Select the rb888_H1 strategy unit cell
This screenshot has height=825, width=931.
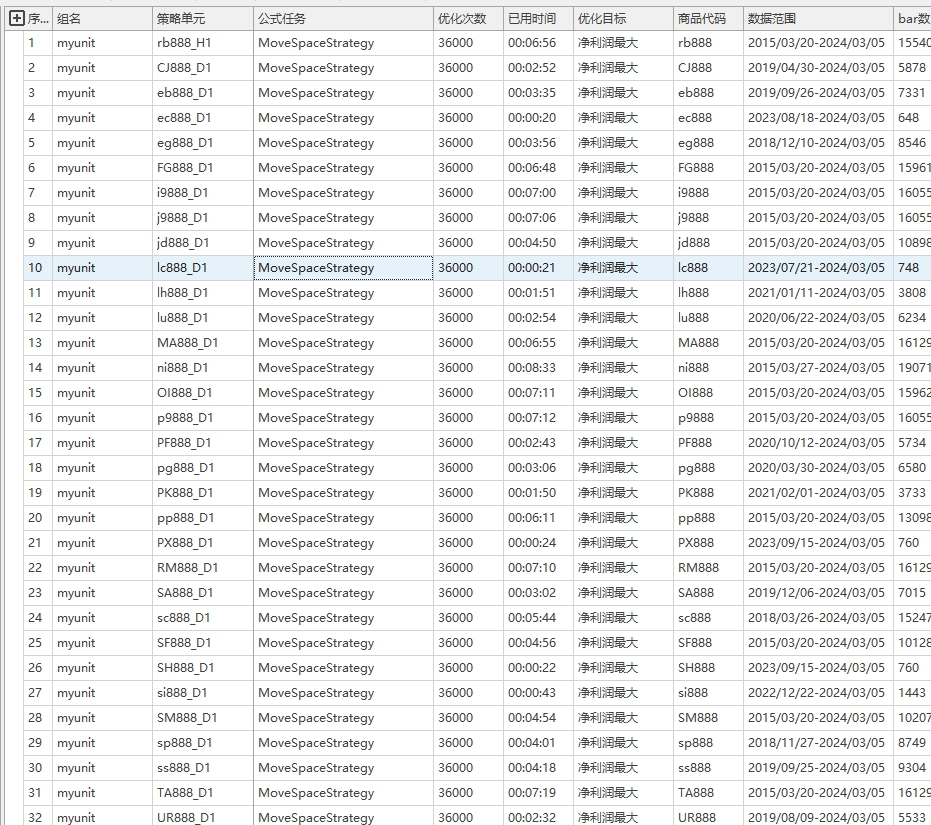pyautogui.click(x=185, y=43)
